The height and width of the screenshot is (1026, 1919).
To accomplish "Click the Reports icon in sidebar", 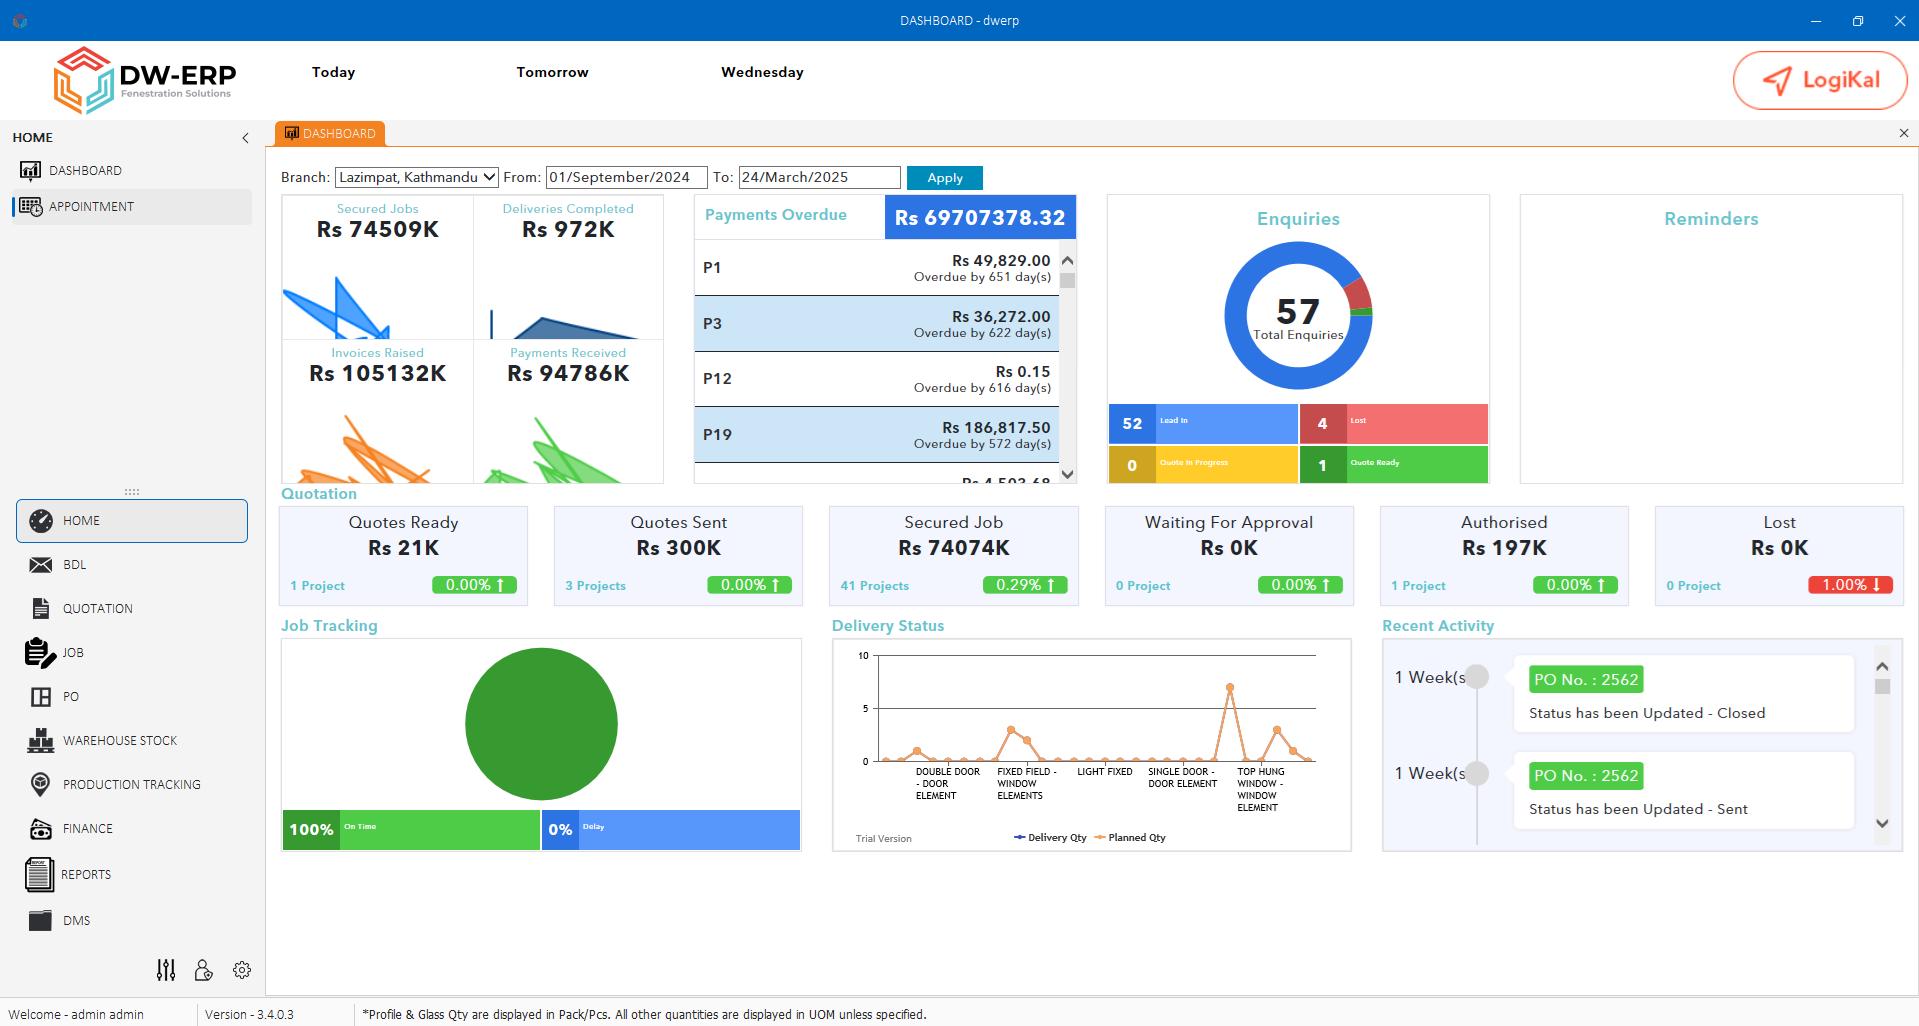I will click(39, 874).
